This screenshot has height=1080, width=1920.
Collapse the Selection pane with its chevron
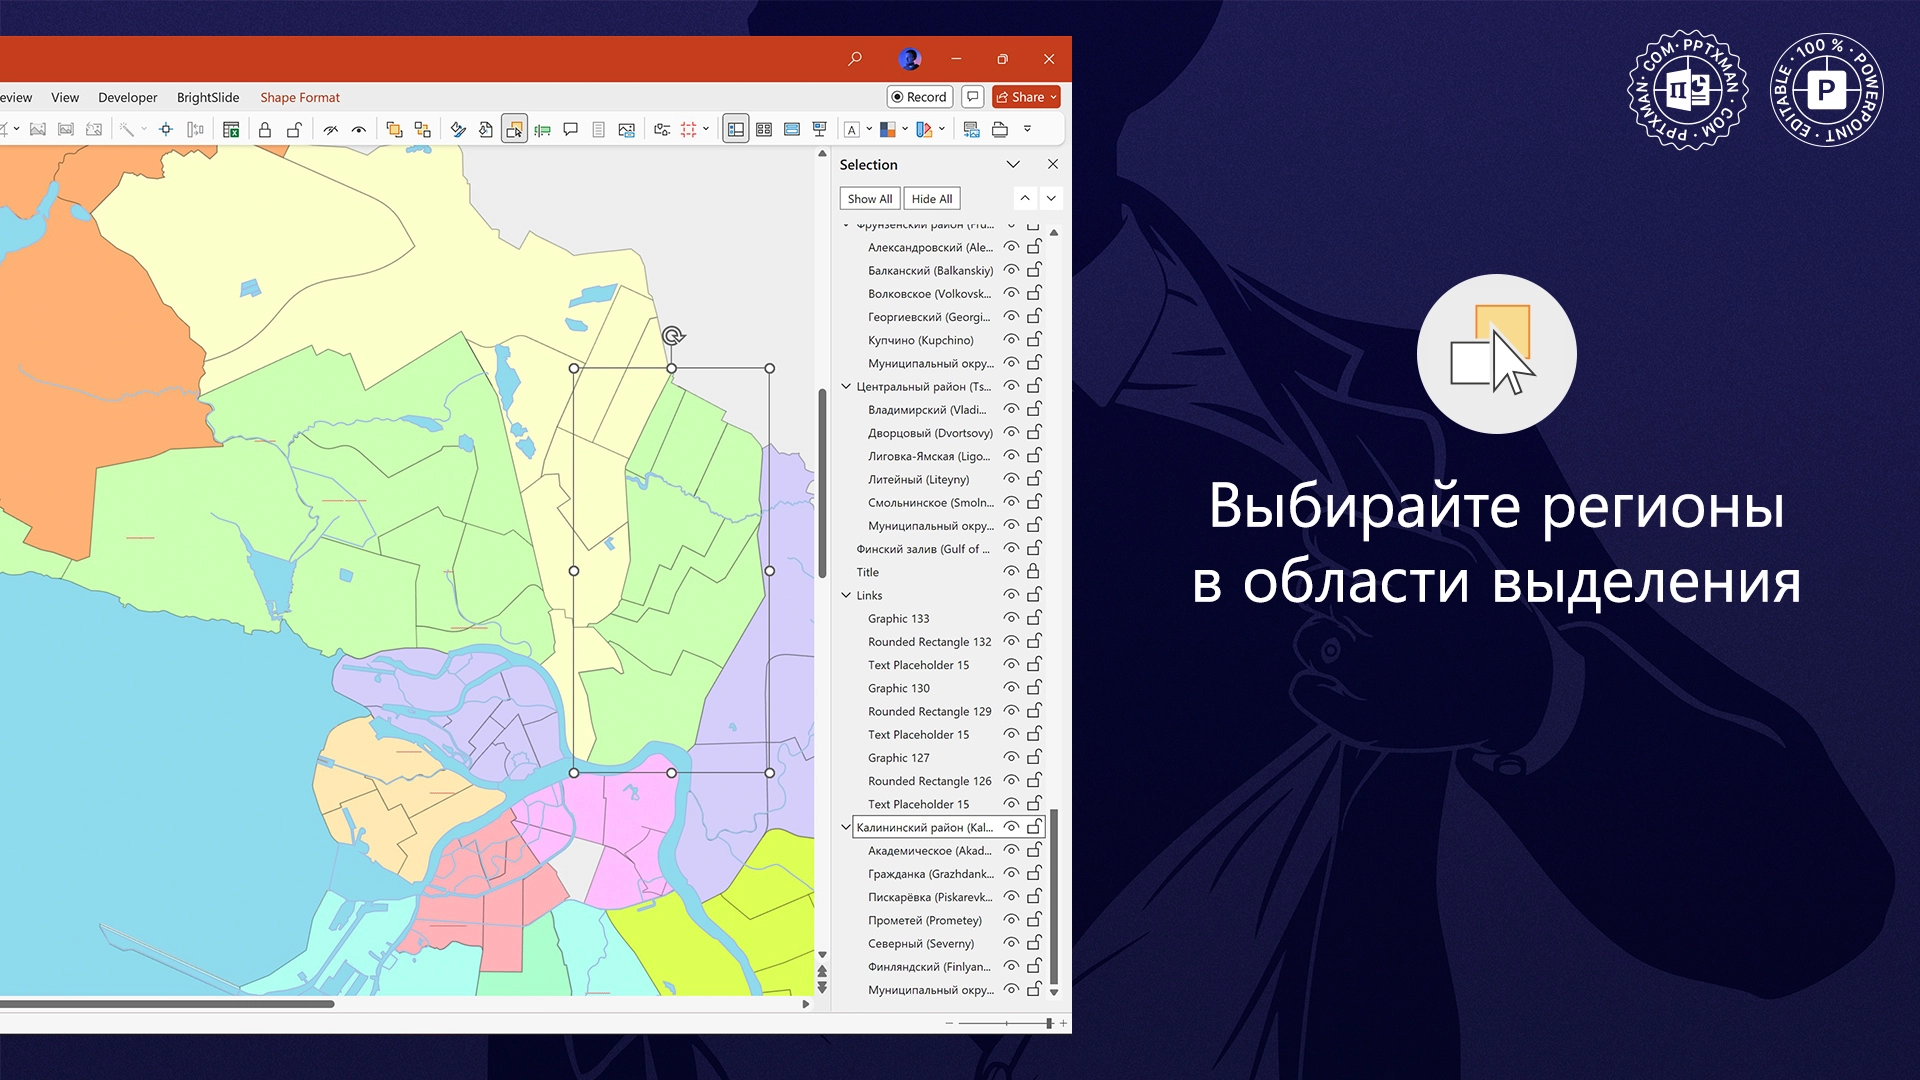tap(1014, 164)
